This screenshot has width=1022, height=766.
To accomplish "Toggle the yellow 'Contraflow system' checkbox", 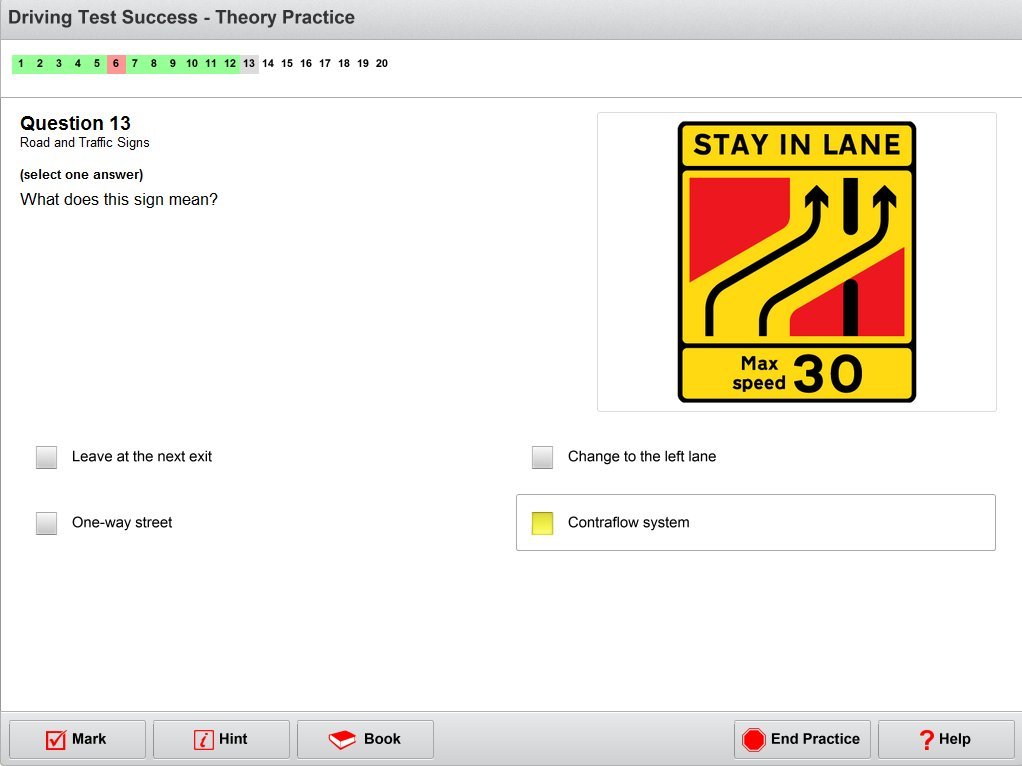I will (543, 523).
